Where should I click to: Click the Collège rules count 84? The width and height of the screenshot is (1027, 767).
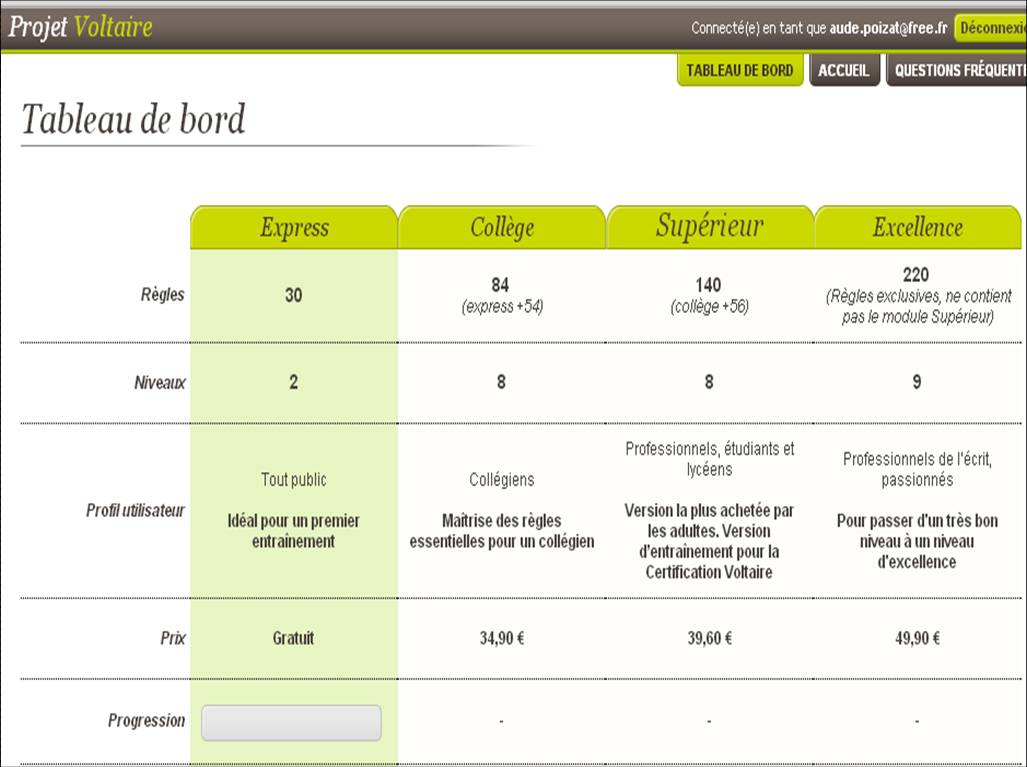point(500,285)
